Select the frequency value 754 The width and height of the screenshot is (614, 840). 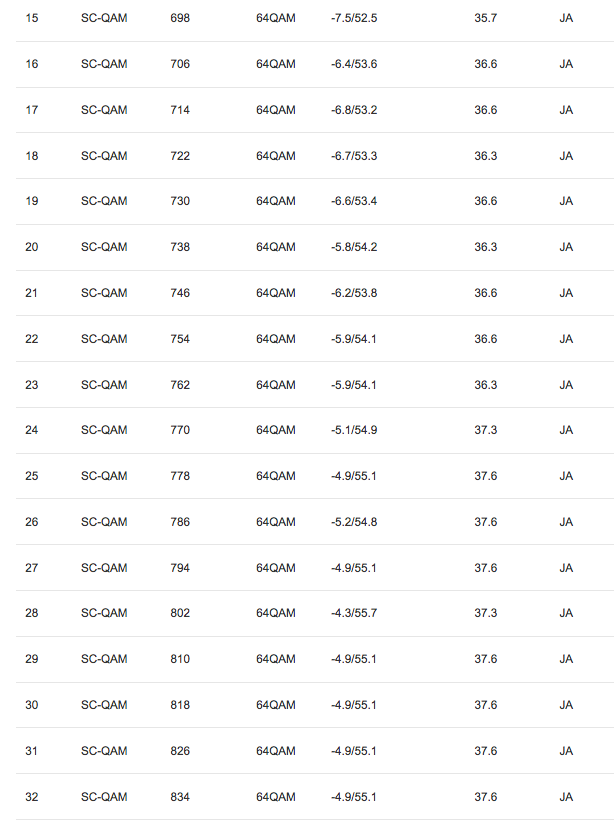click(180, 339)
